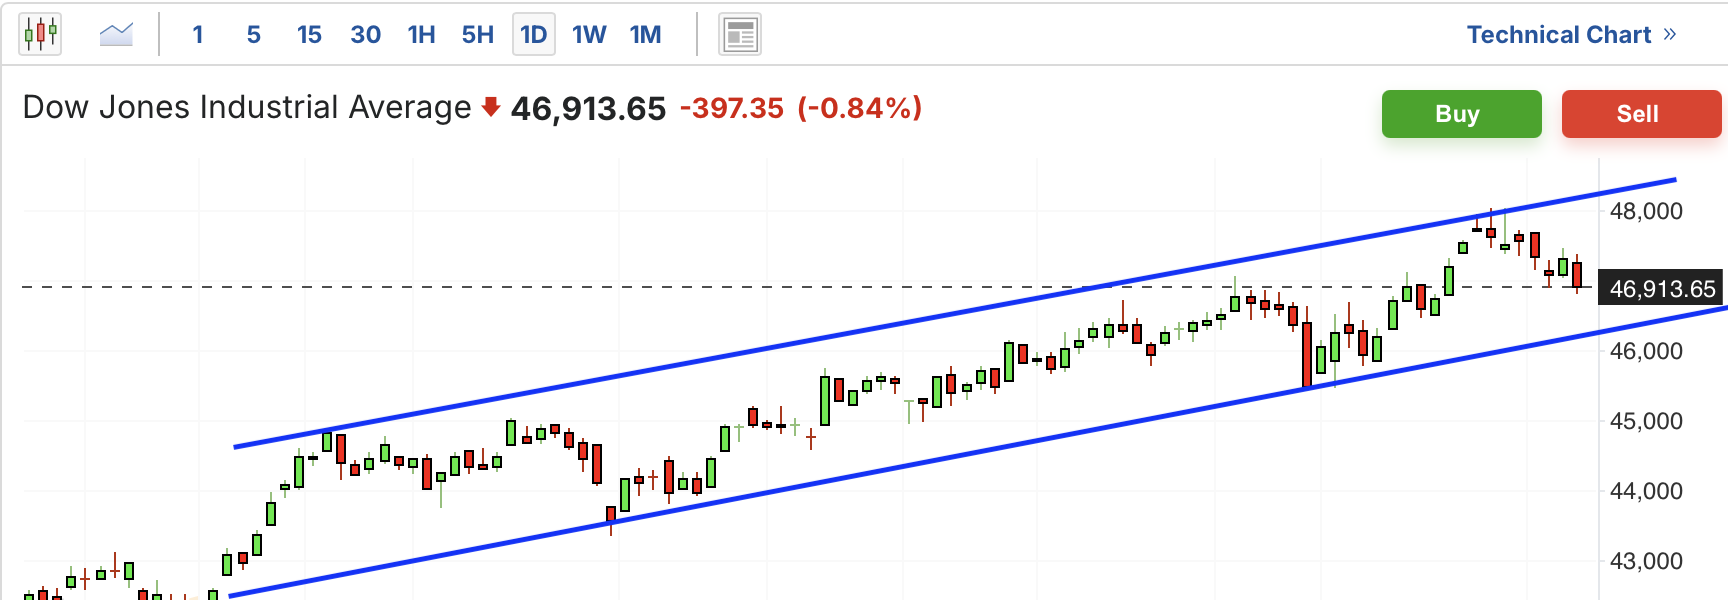Select the candlestick chart type icon
Image resolution: width=1728 pixels, height=600 pixels.
click(40, 34)
